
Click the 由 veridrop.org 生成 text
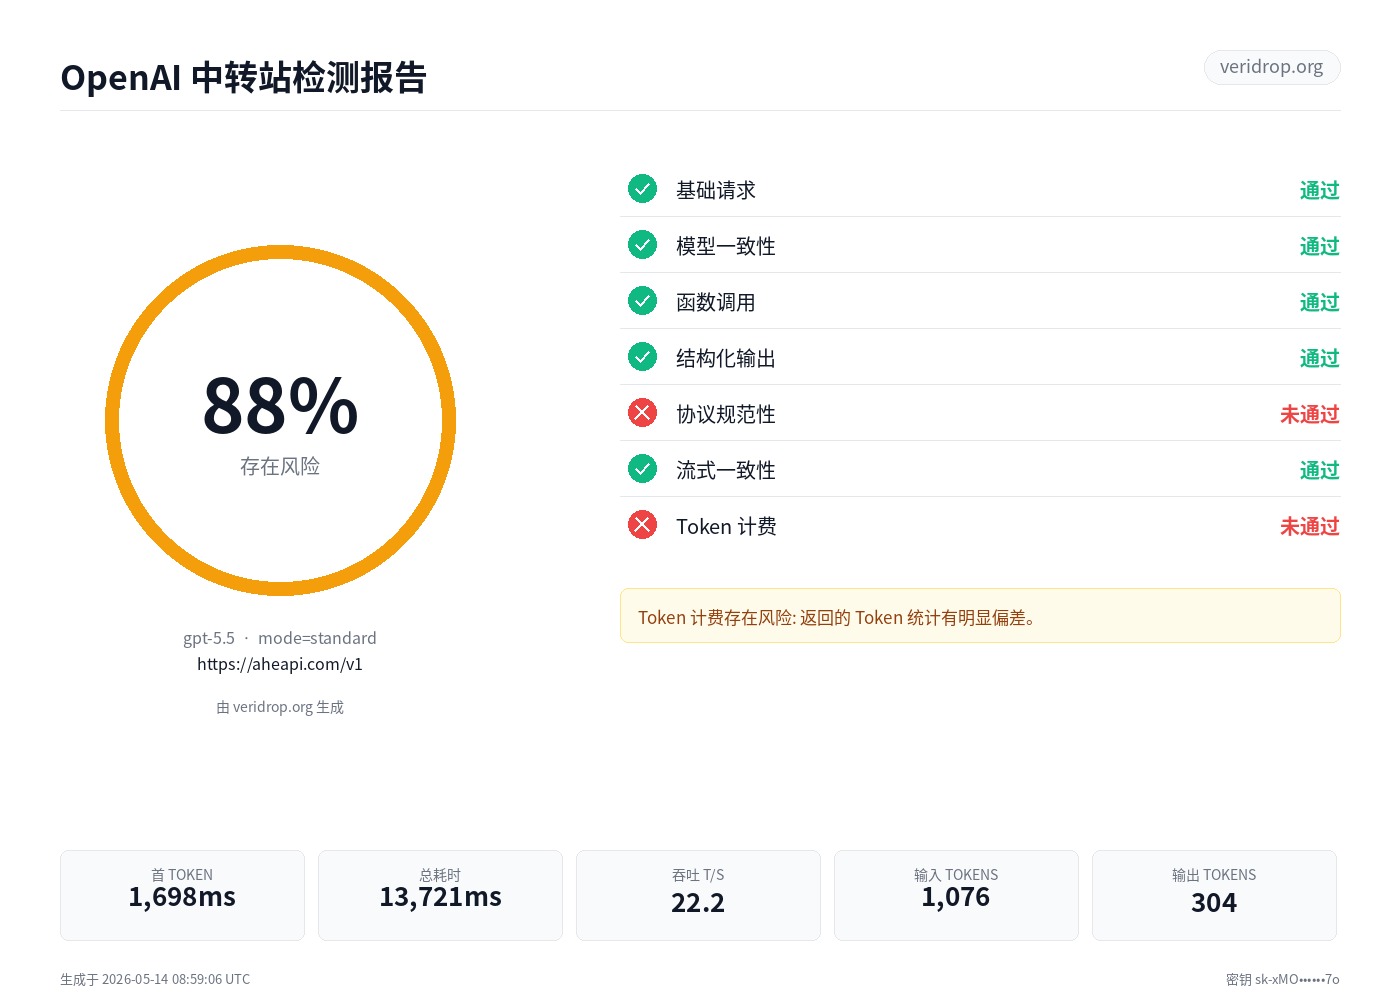280,707
